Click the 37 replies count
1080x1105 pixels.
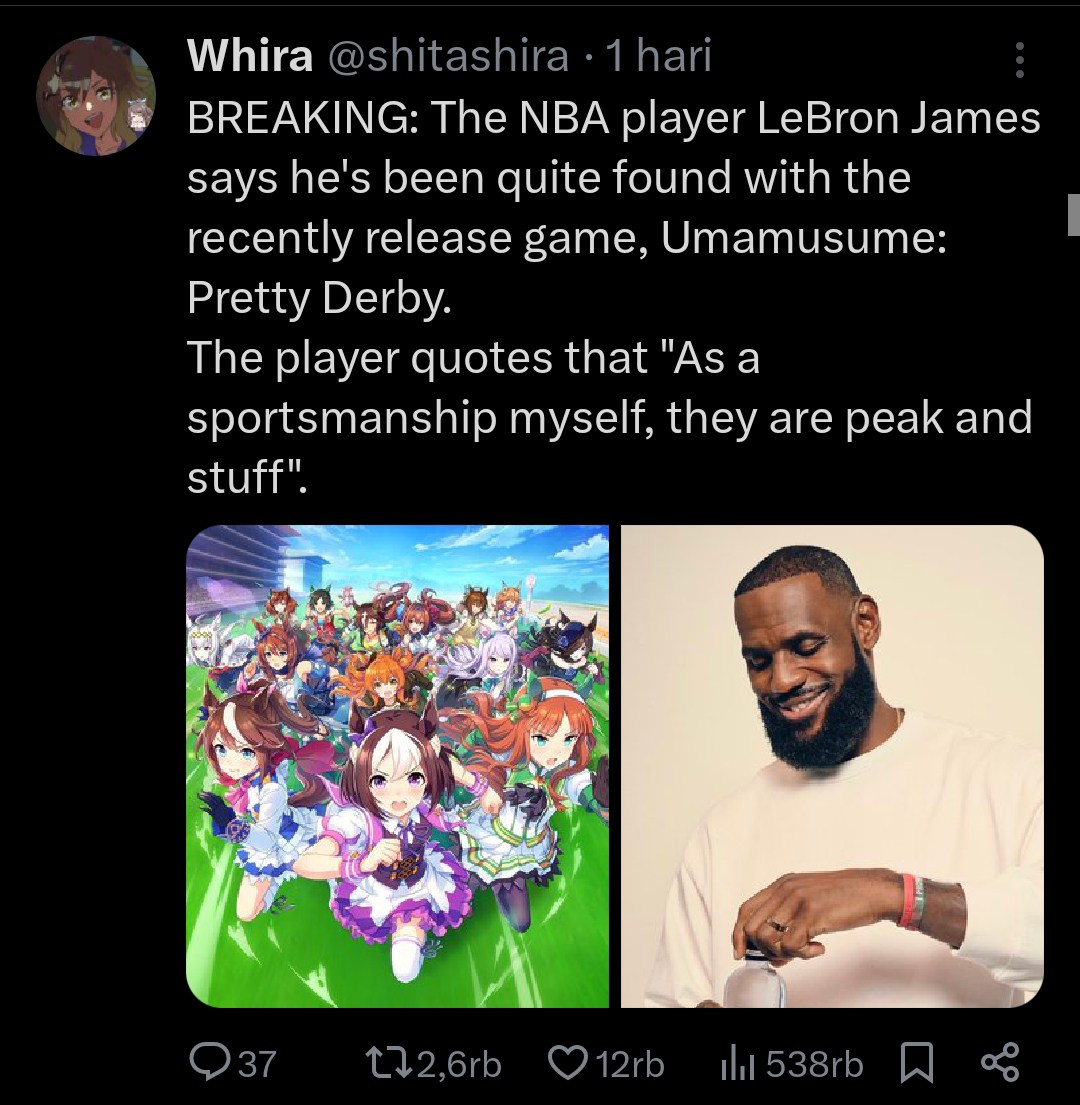[x=256, y=1064]
